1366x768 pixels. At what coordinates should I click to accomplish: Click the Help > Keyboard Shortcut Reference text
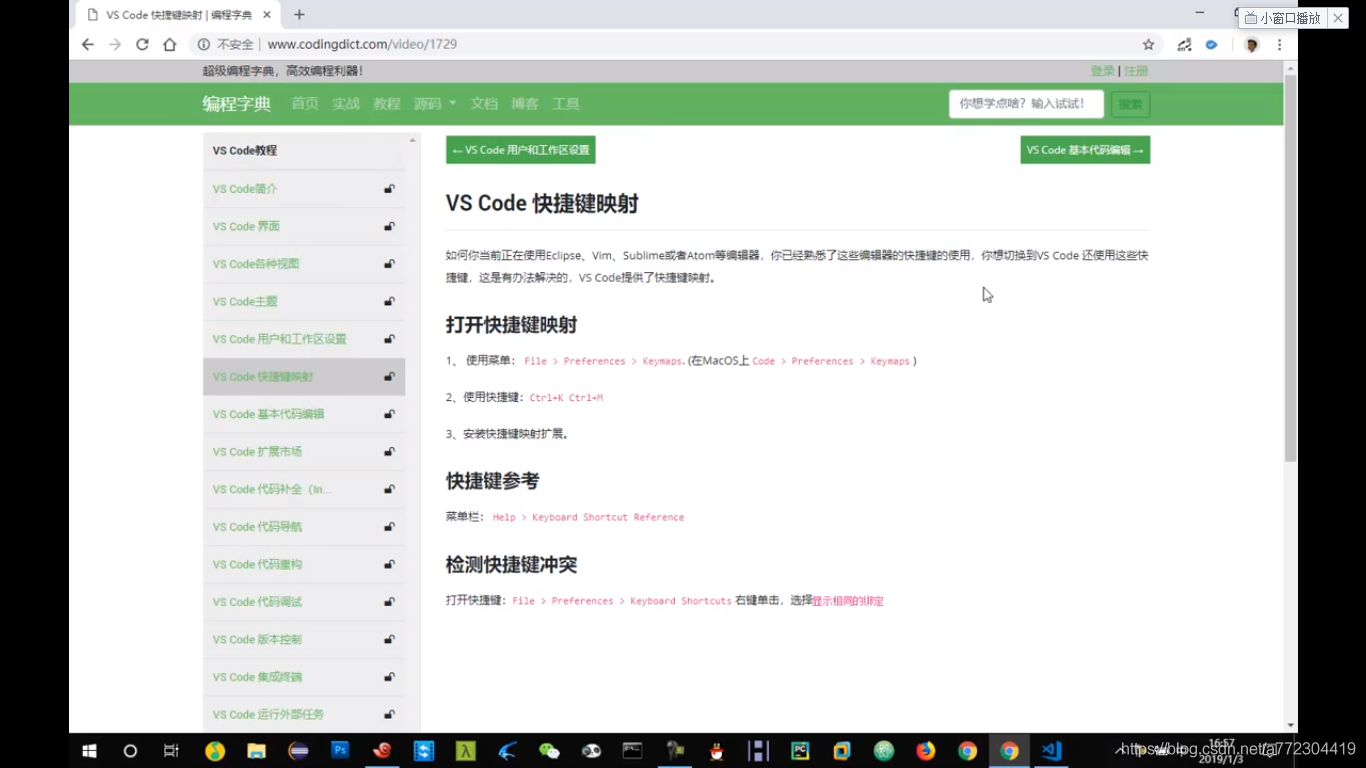click(x=588, y=518)
